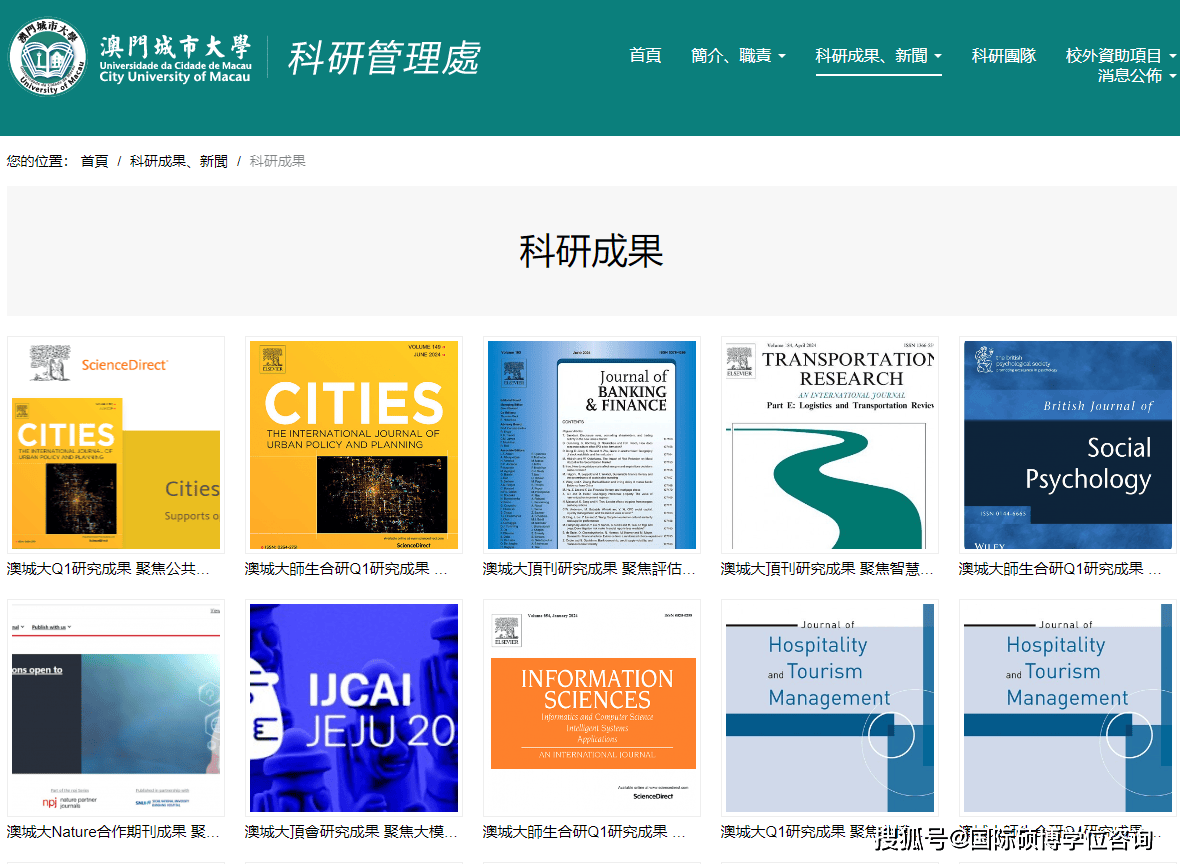Open the yellow CITIES journal cover thumbnail

coord(354,445)
